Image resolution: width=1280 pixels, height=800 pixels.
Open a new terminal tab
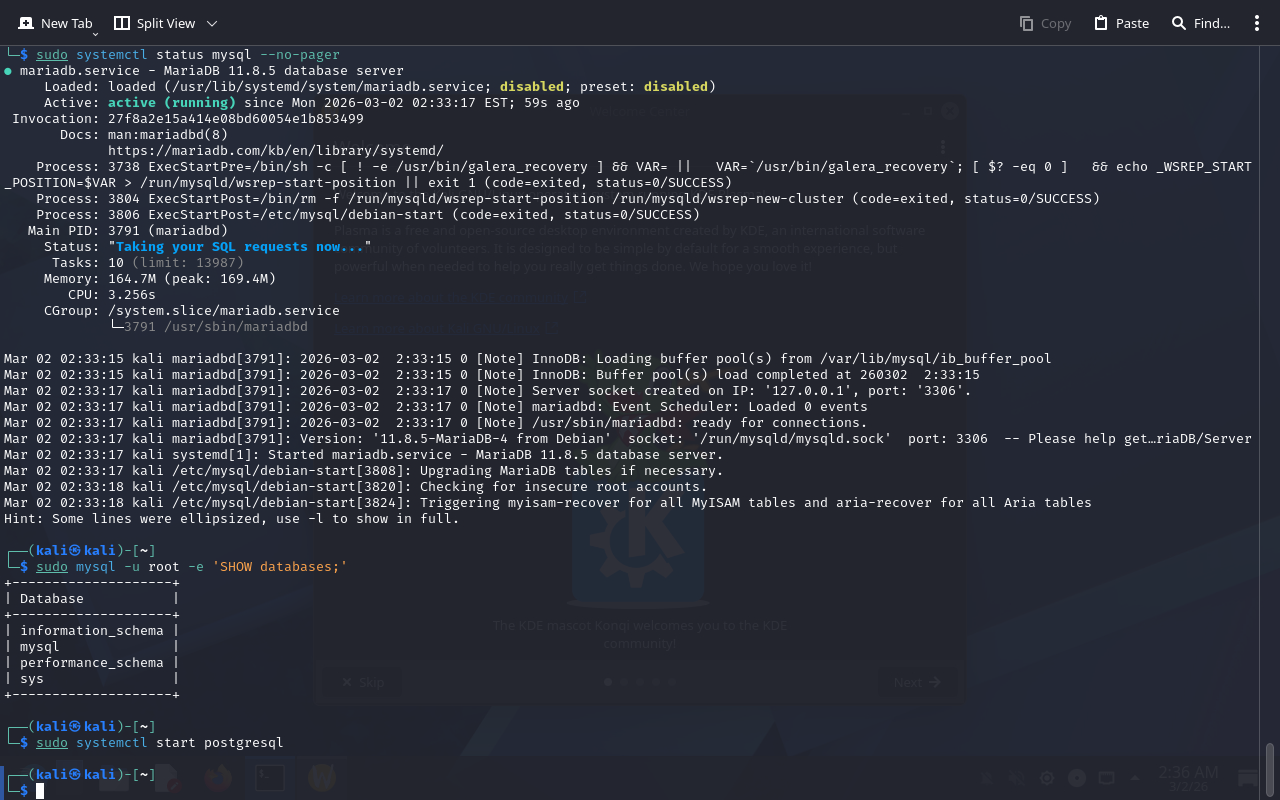pos(55,23)
